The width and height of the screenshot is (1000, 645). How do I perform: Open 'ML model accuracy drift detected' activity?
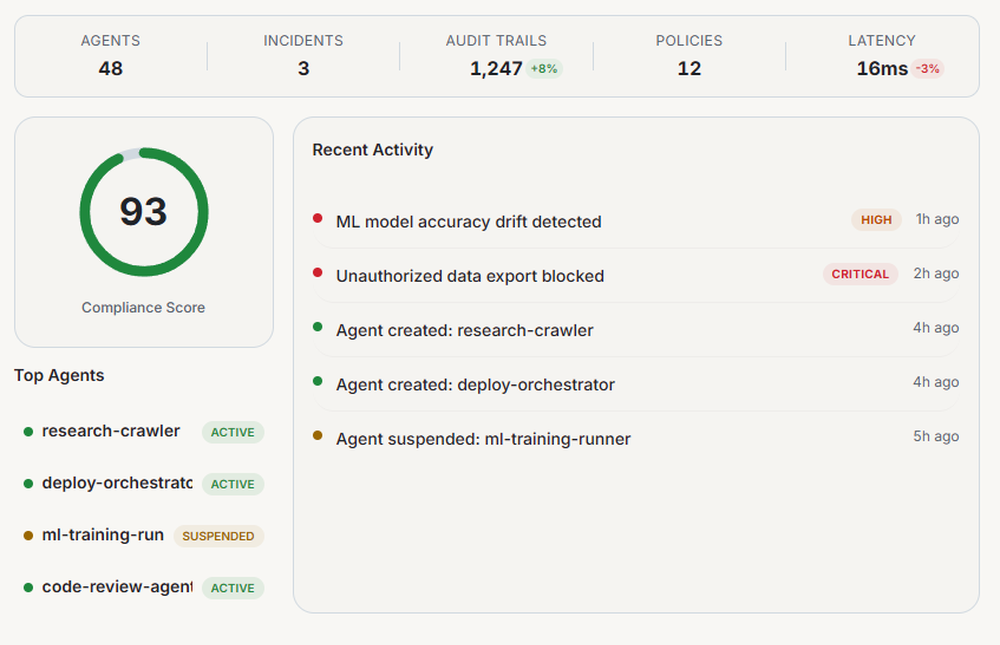(x=636, y=221)
